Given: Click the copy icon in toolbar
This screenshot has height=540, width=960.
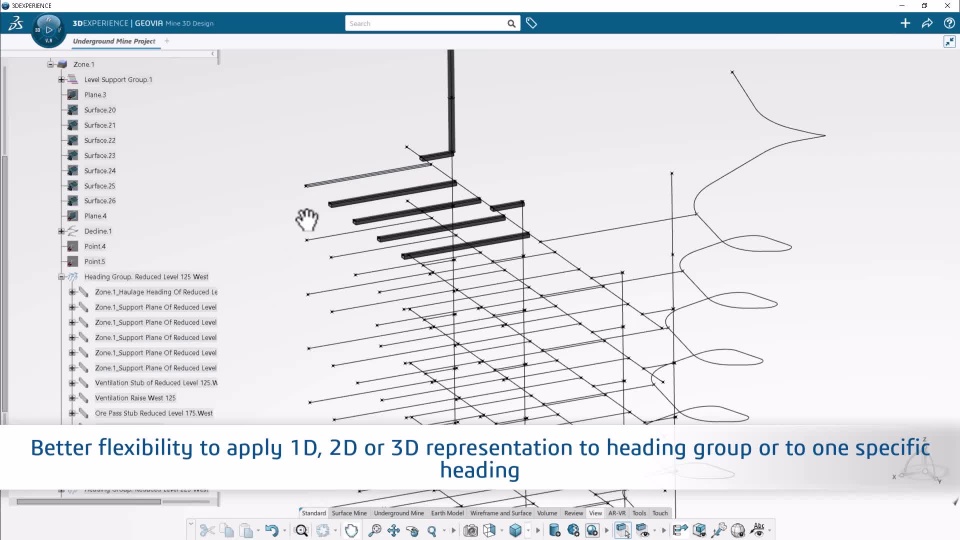Looking at the screenshot, I should tap(227, 530).
